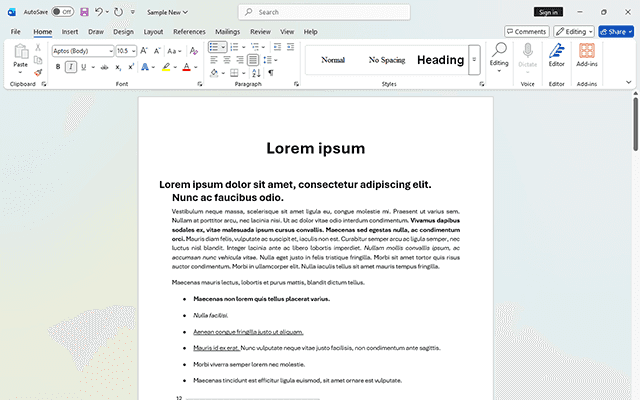
Task: Activate the Format Painter brush
Action: pos(38,73)
